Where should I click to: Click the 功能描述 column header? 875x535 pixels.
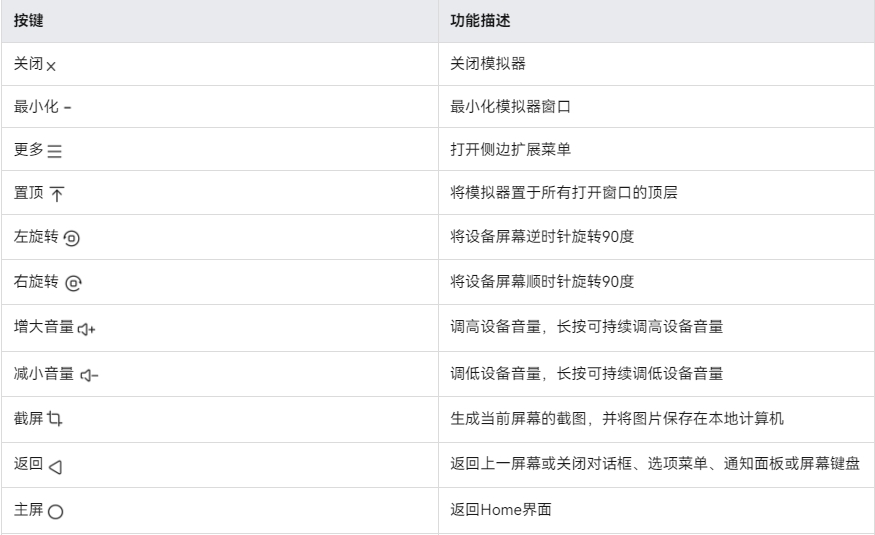[480, 21]
